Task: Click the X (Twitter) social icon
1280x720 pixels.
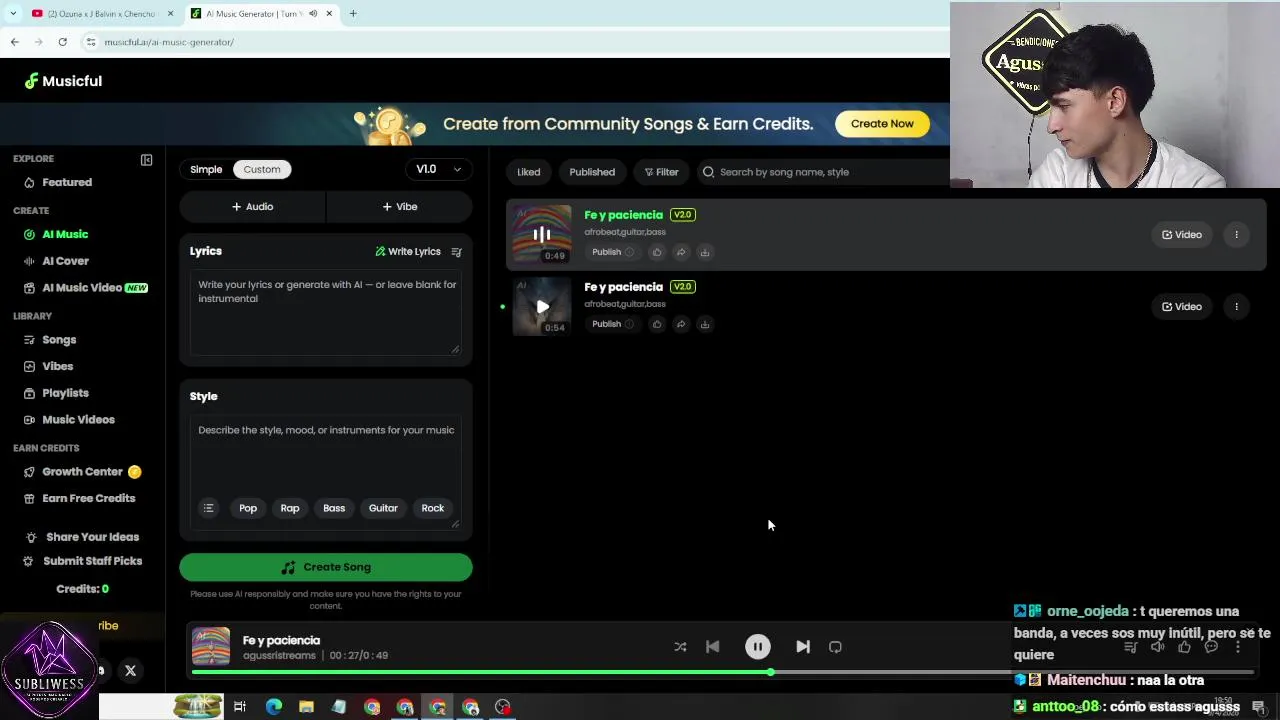Action: [x=130, y=671]
